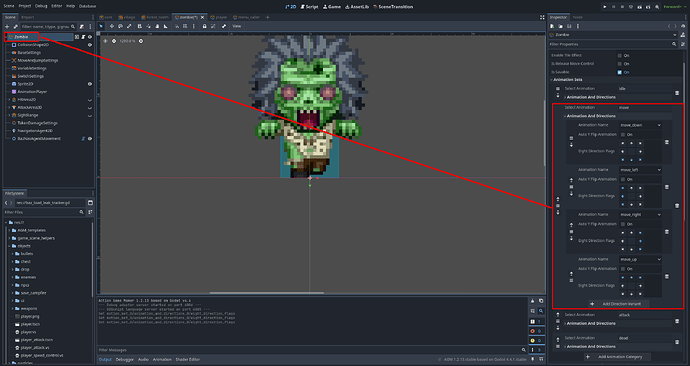The height and width of the screenshot is (366, 690).
Task: Copy the Output log contents
Action: [x=541, y=301]
